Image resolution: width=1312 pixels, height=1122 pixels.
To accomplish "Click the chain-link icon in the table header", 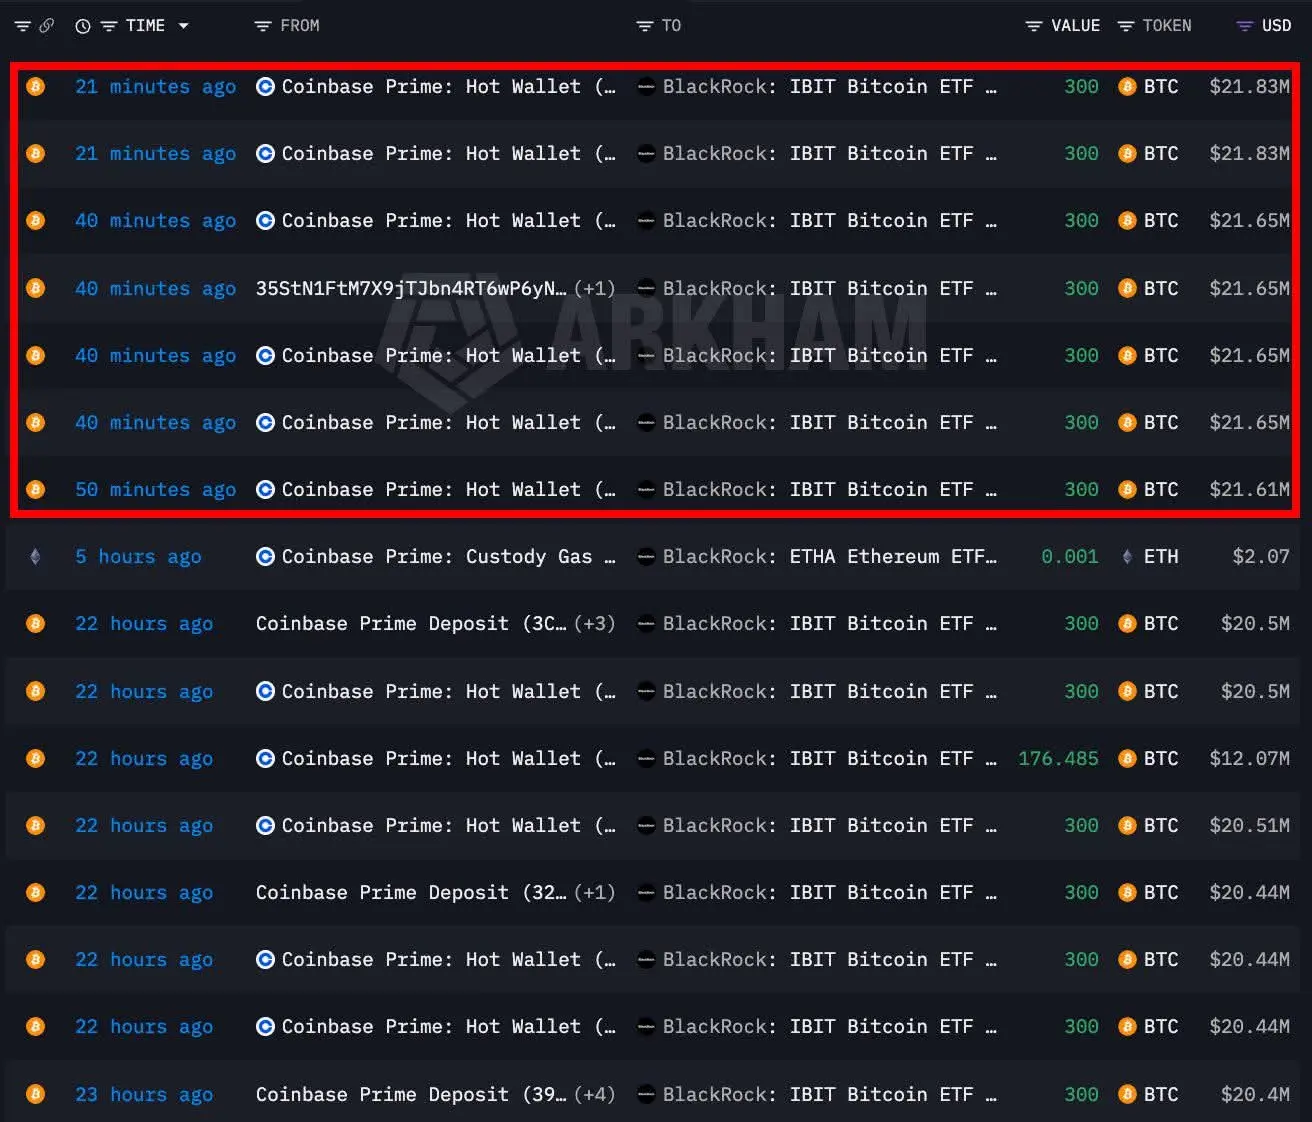I will (46, 26).
